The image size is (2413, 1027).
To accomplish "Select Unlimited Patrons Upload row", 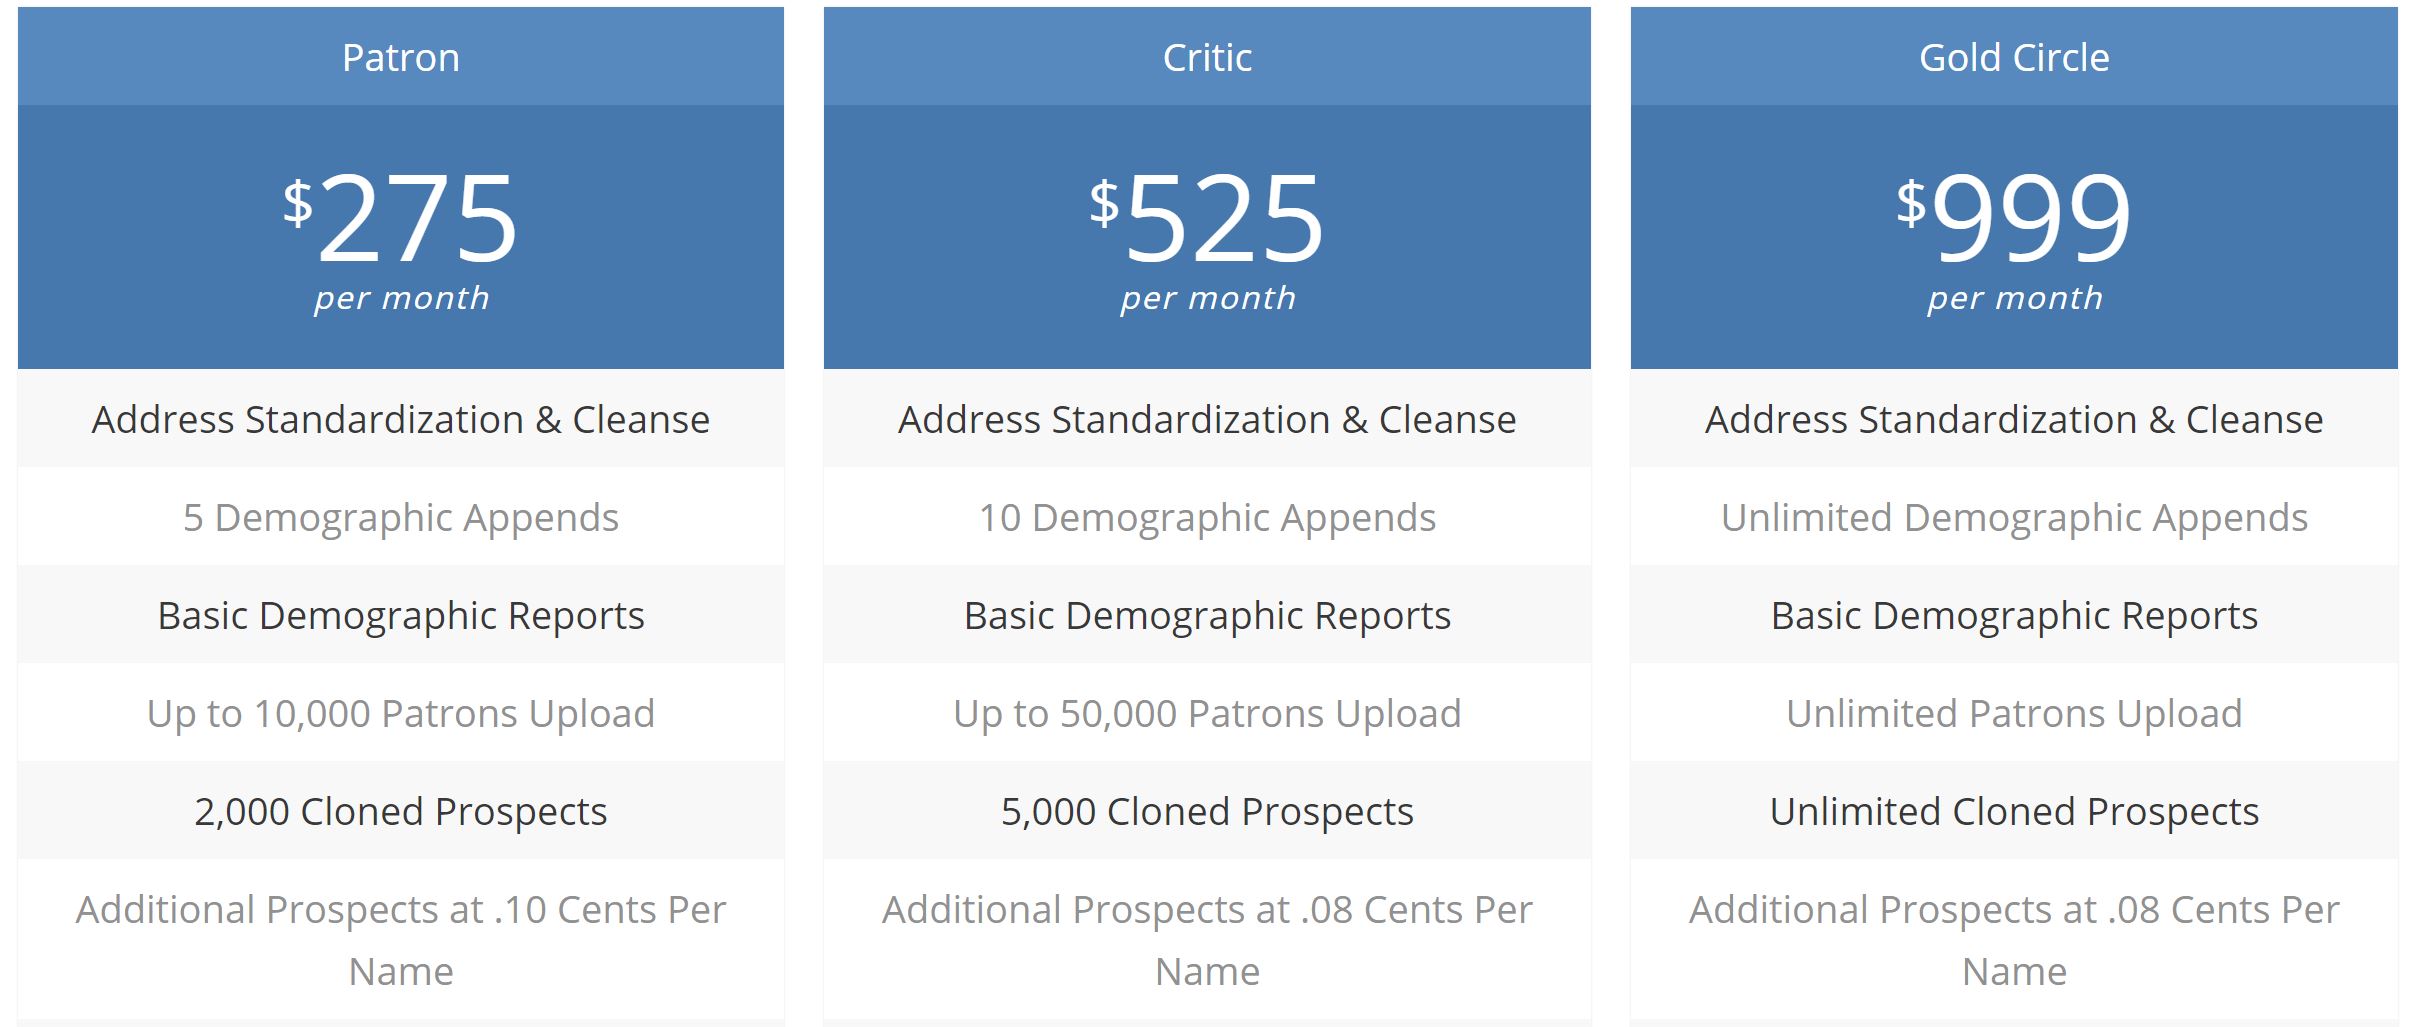I will click(2014, 714).
